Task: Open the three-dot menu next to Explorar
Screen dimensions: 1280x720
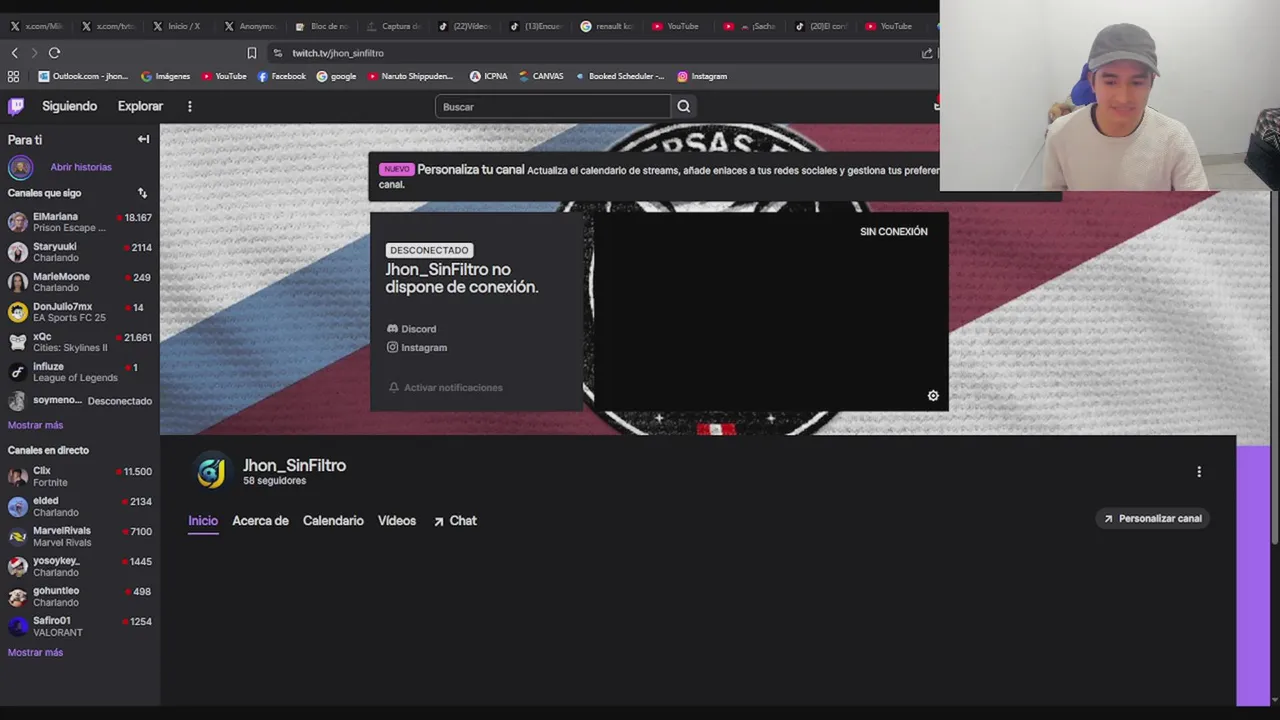Action: point(189,106)
